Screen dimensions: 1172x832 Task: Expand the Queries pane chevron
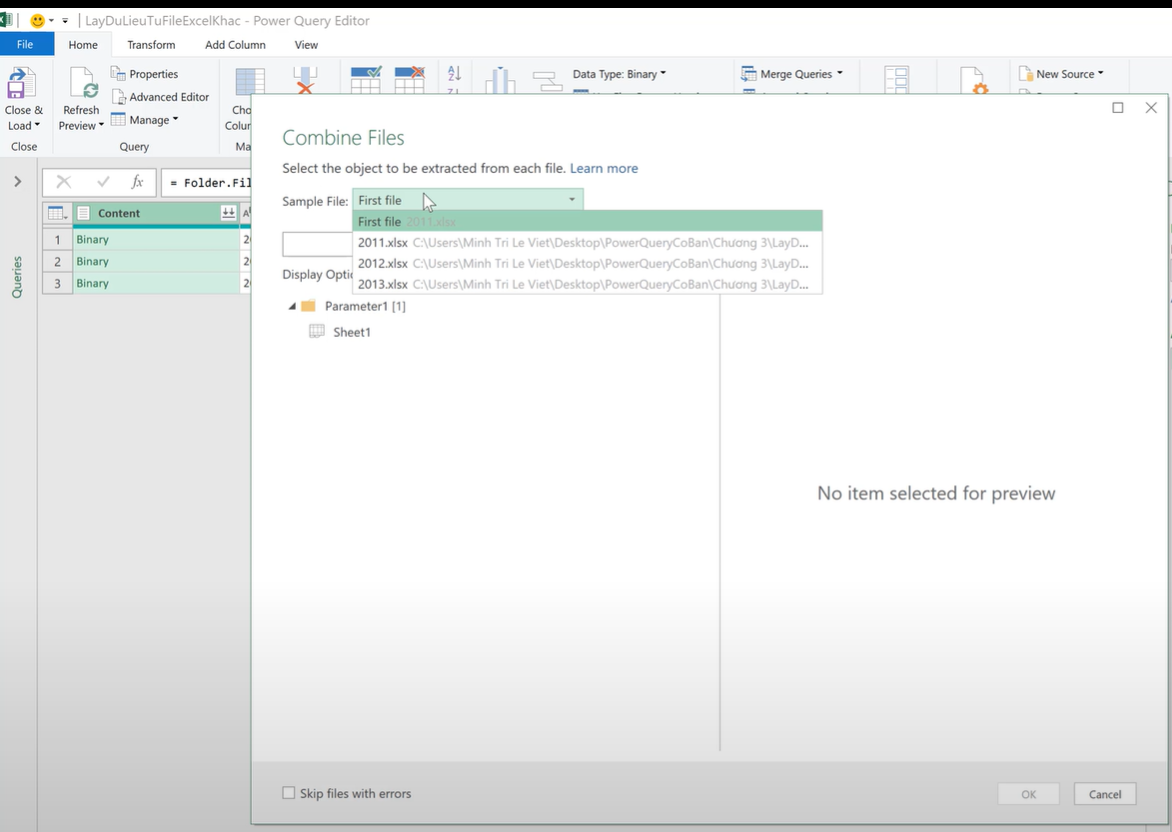(17, 181)
